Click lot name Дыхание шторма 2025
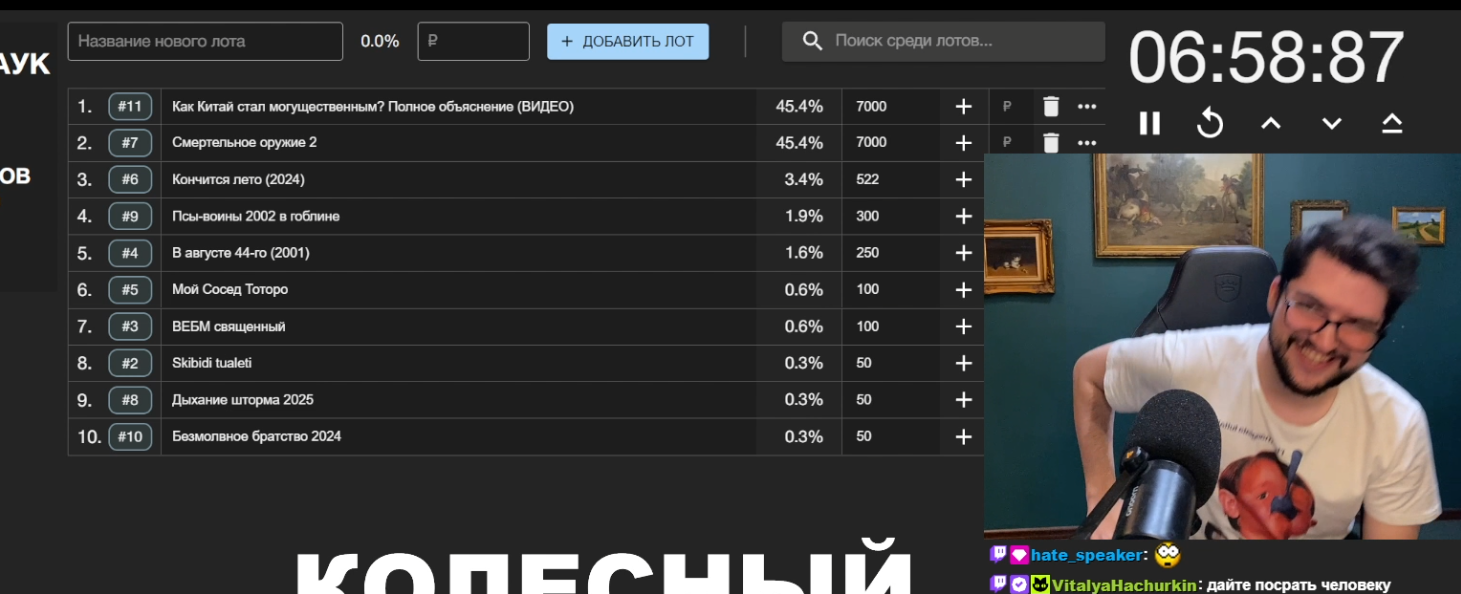 point(243,400)
